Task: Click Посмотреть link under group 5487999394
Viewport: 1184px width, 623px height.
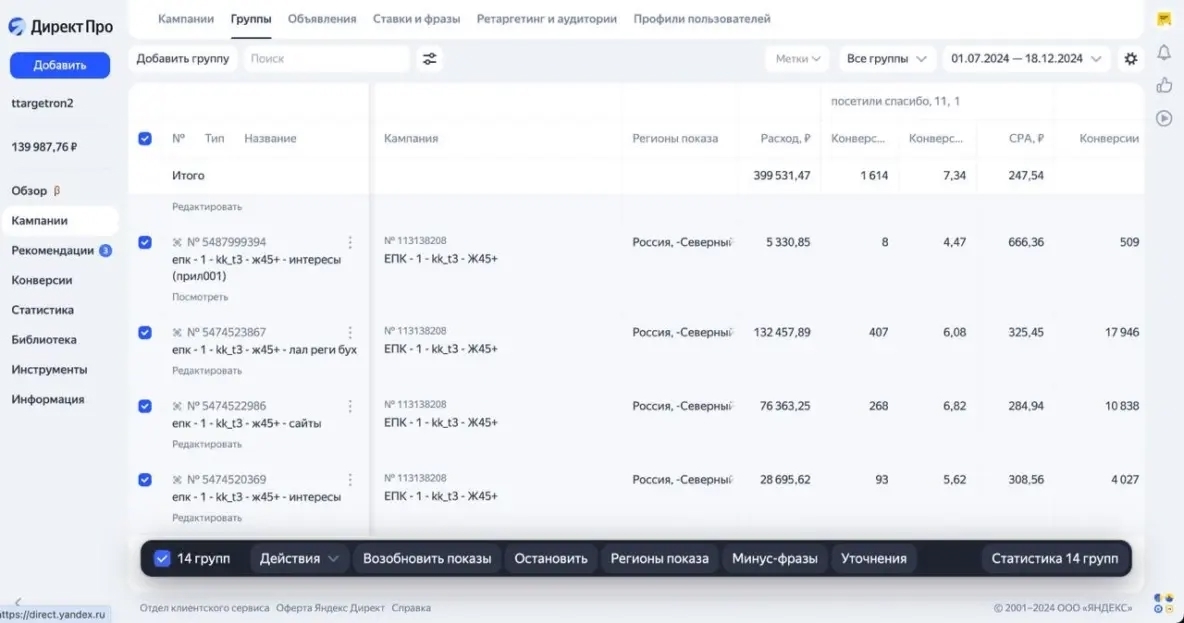Action: point(200,298)
